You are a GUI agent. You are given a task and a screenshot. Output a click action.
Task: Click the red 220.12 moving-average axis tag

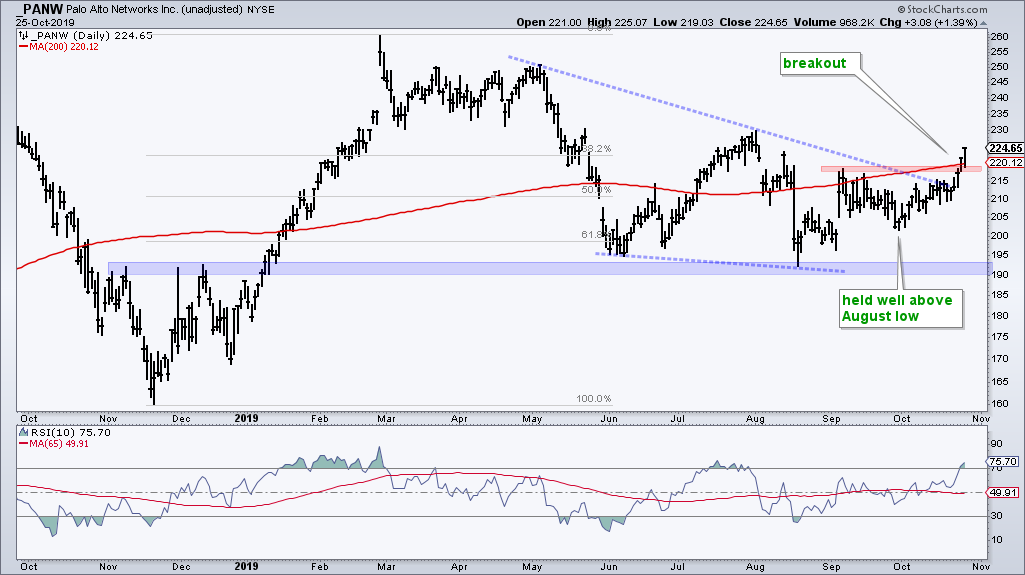click(x=1006, y=163)
